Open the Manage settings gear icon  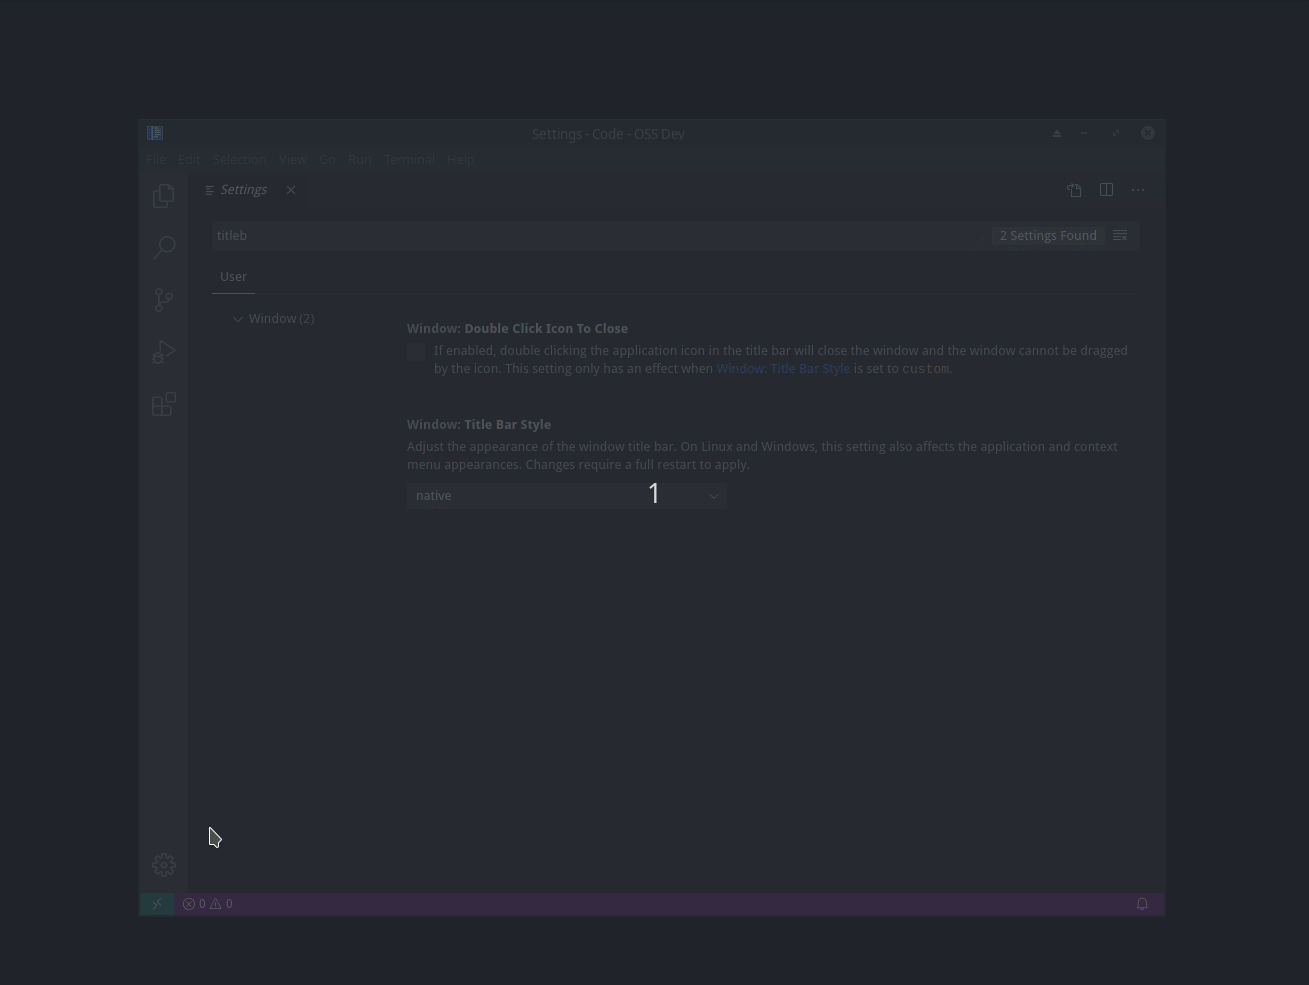[163, 865]
